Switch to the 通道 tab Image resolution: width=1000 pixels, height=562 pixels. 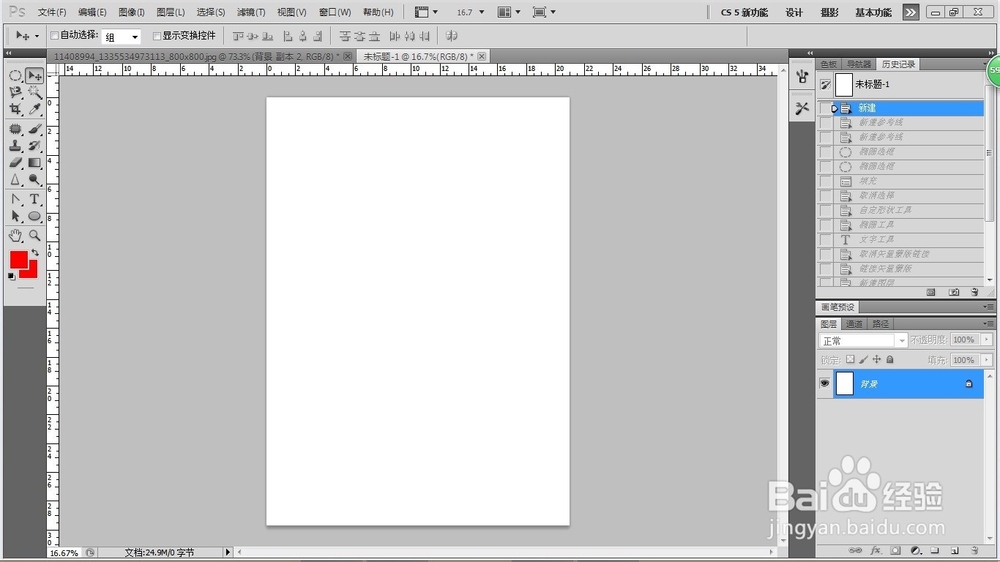point(854,324)
